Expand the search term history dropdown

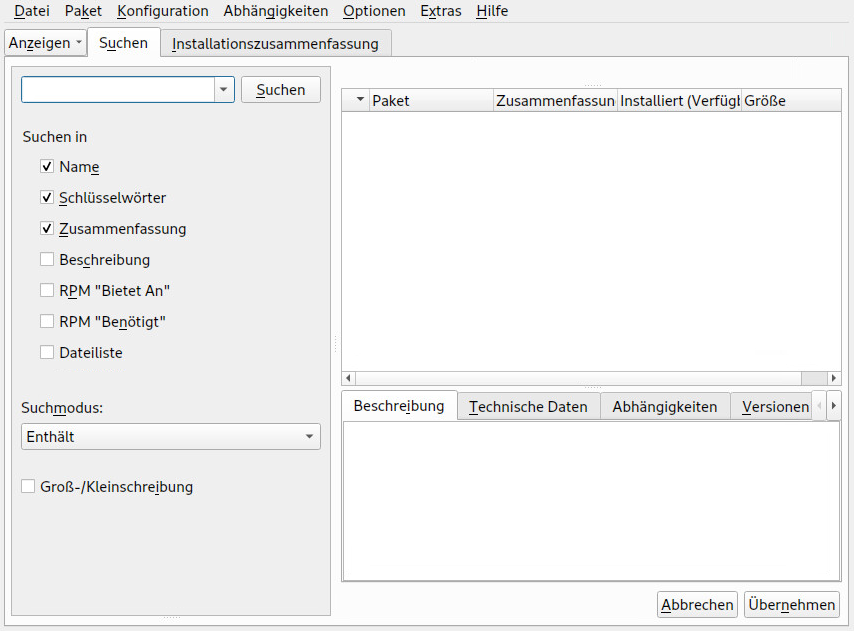pyautogui.click(x=223, y=90)
